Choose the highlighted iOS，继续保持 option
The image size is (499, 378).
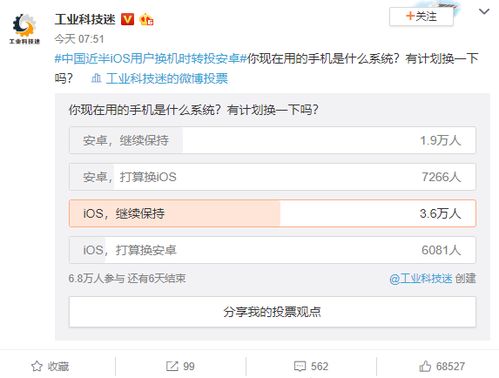click(x=272, y=213)
